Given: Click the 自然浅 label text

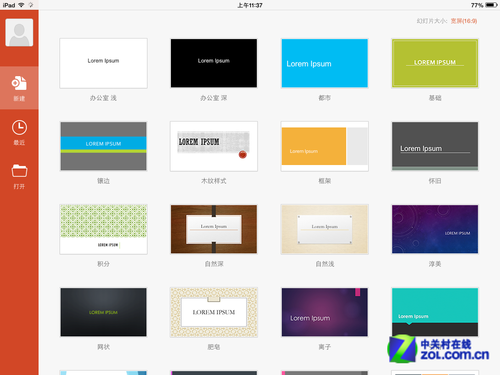Looking at the screenshot, I should tap(324, 264).
